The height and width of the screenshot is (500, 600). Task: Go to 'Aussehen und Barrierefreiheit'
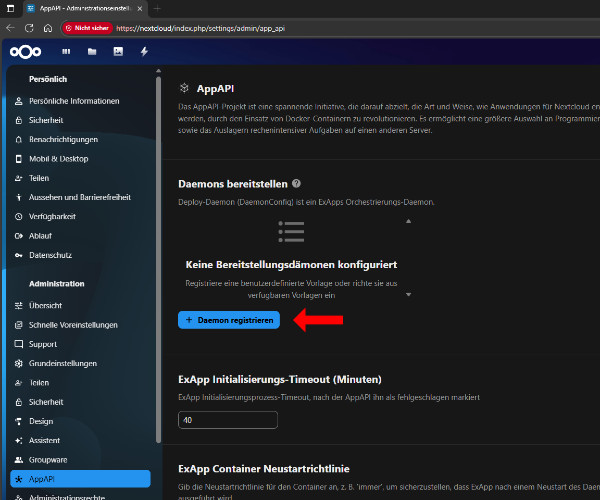click(80, 197)
